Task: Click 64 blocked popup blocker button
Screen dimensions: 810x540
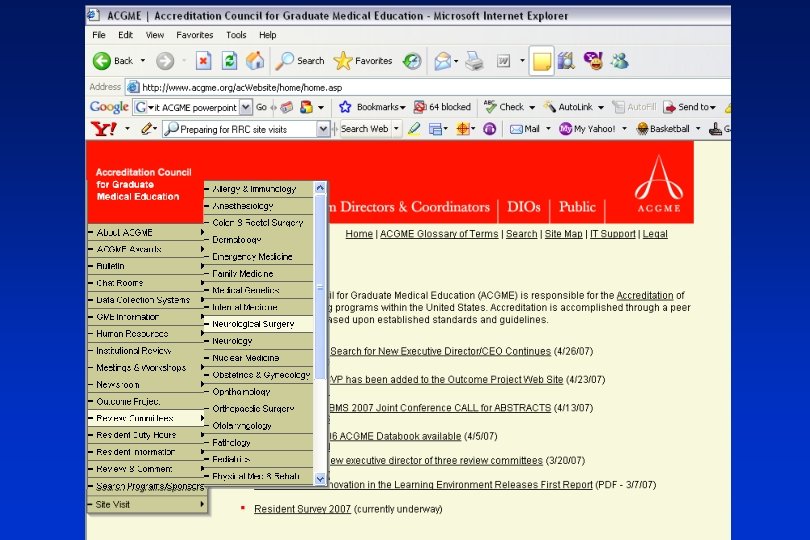Action: (x=442, y=107)
